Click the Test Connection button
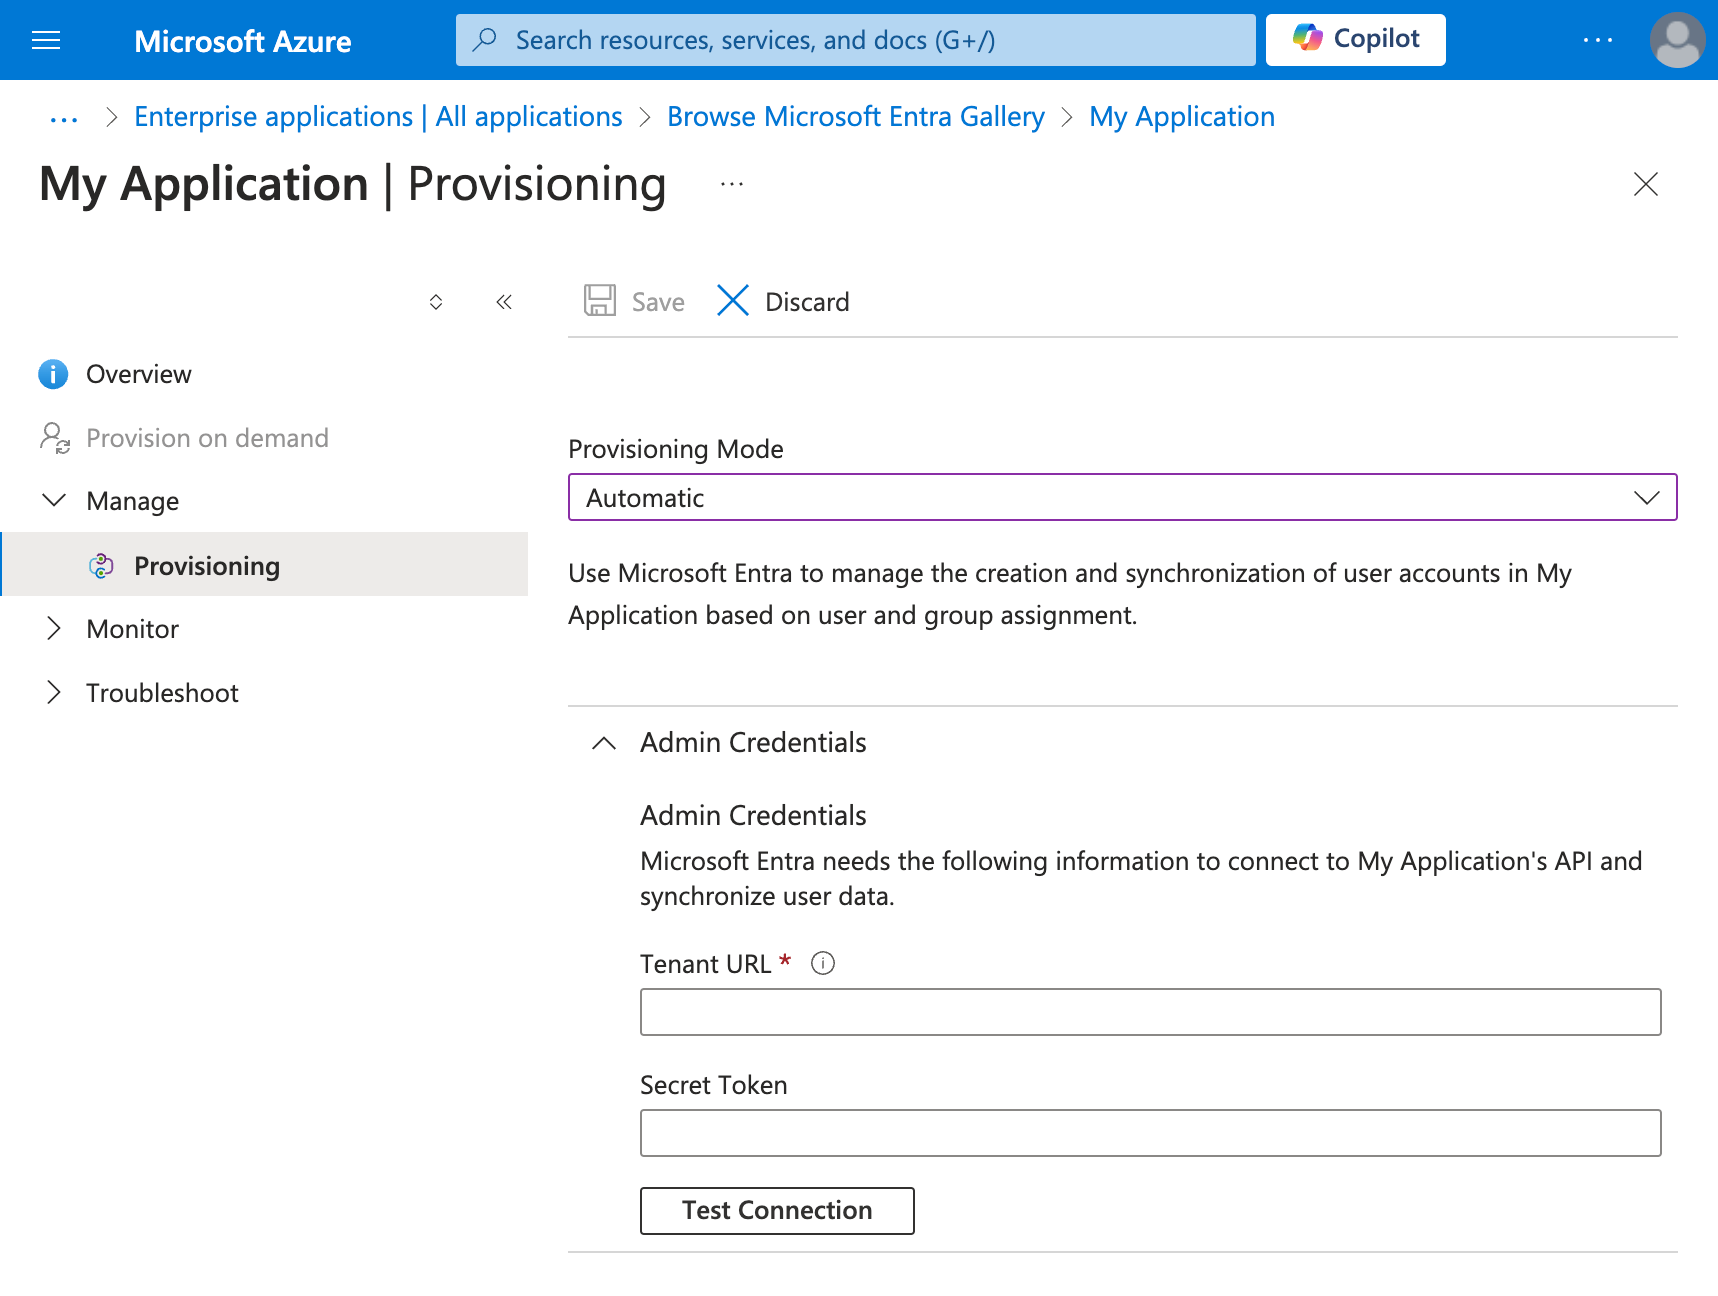Image resolution: width=1718 pixels, height=1296 pixels. 777,1211
